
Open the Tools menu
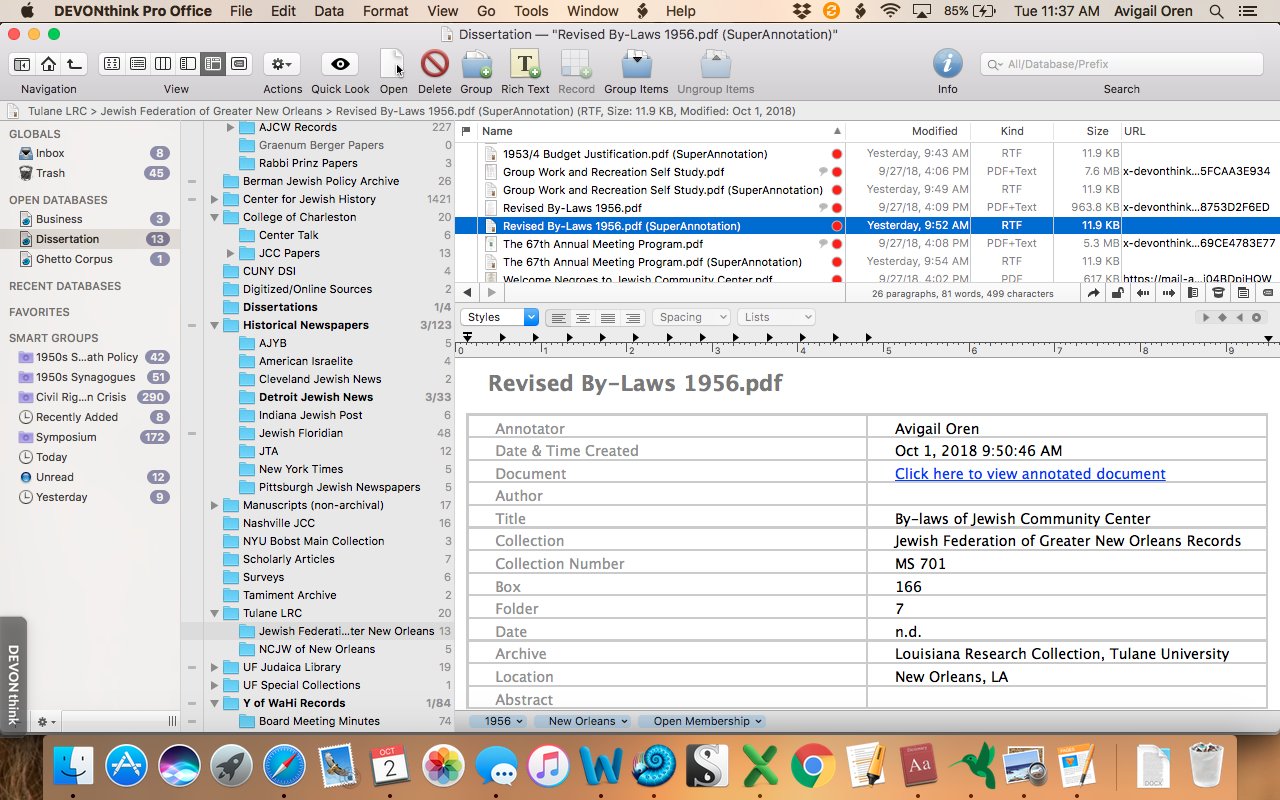(531, 11)
